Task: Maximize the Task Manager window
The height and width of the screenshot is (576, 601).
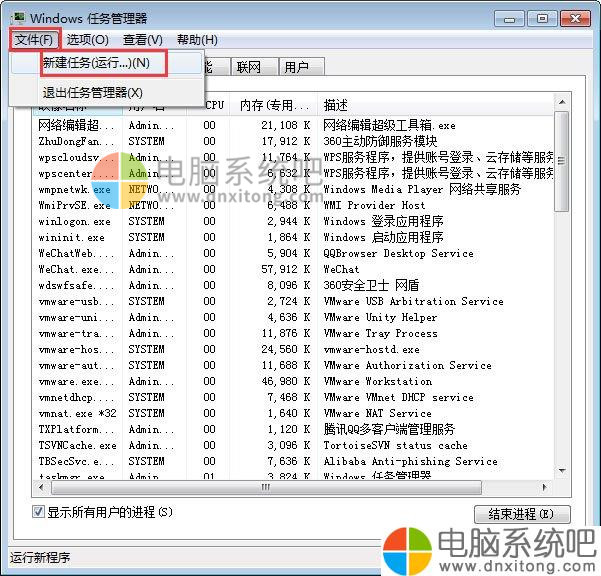Action: (x=542, y=18)
